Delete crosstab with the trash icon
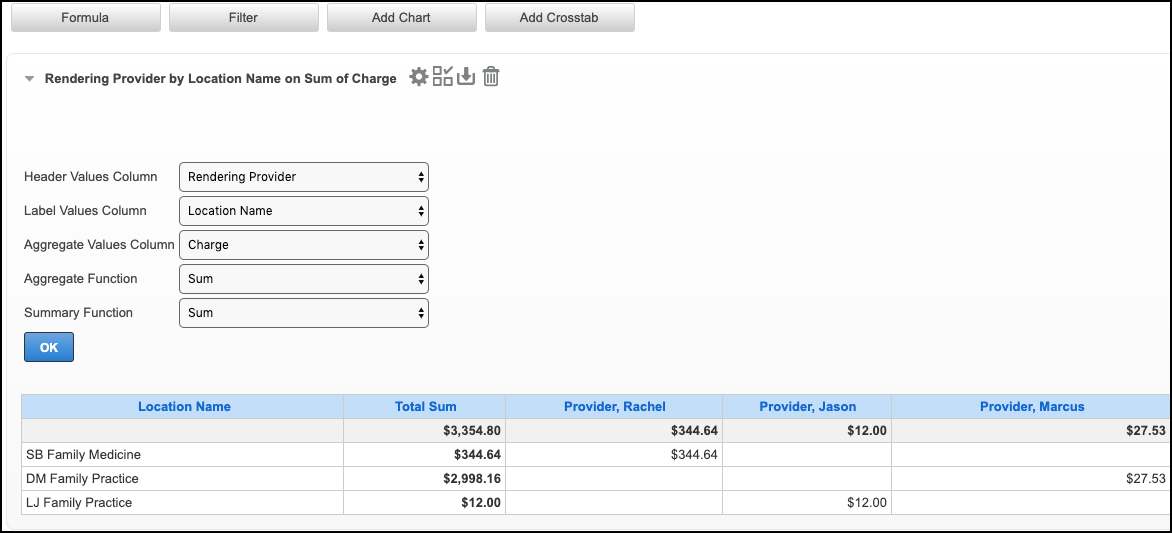The image size is (1172, 533). coord(491,77)
